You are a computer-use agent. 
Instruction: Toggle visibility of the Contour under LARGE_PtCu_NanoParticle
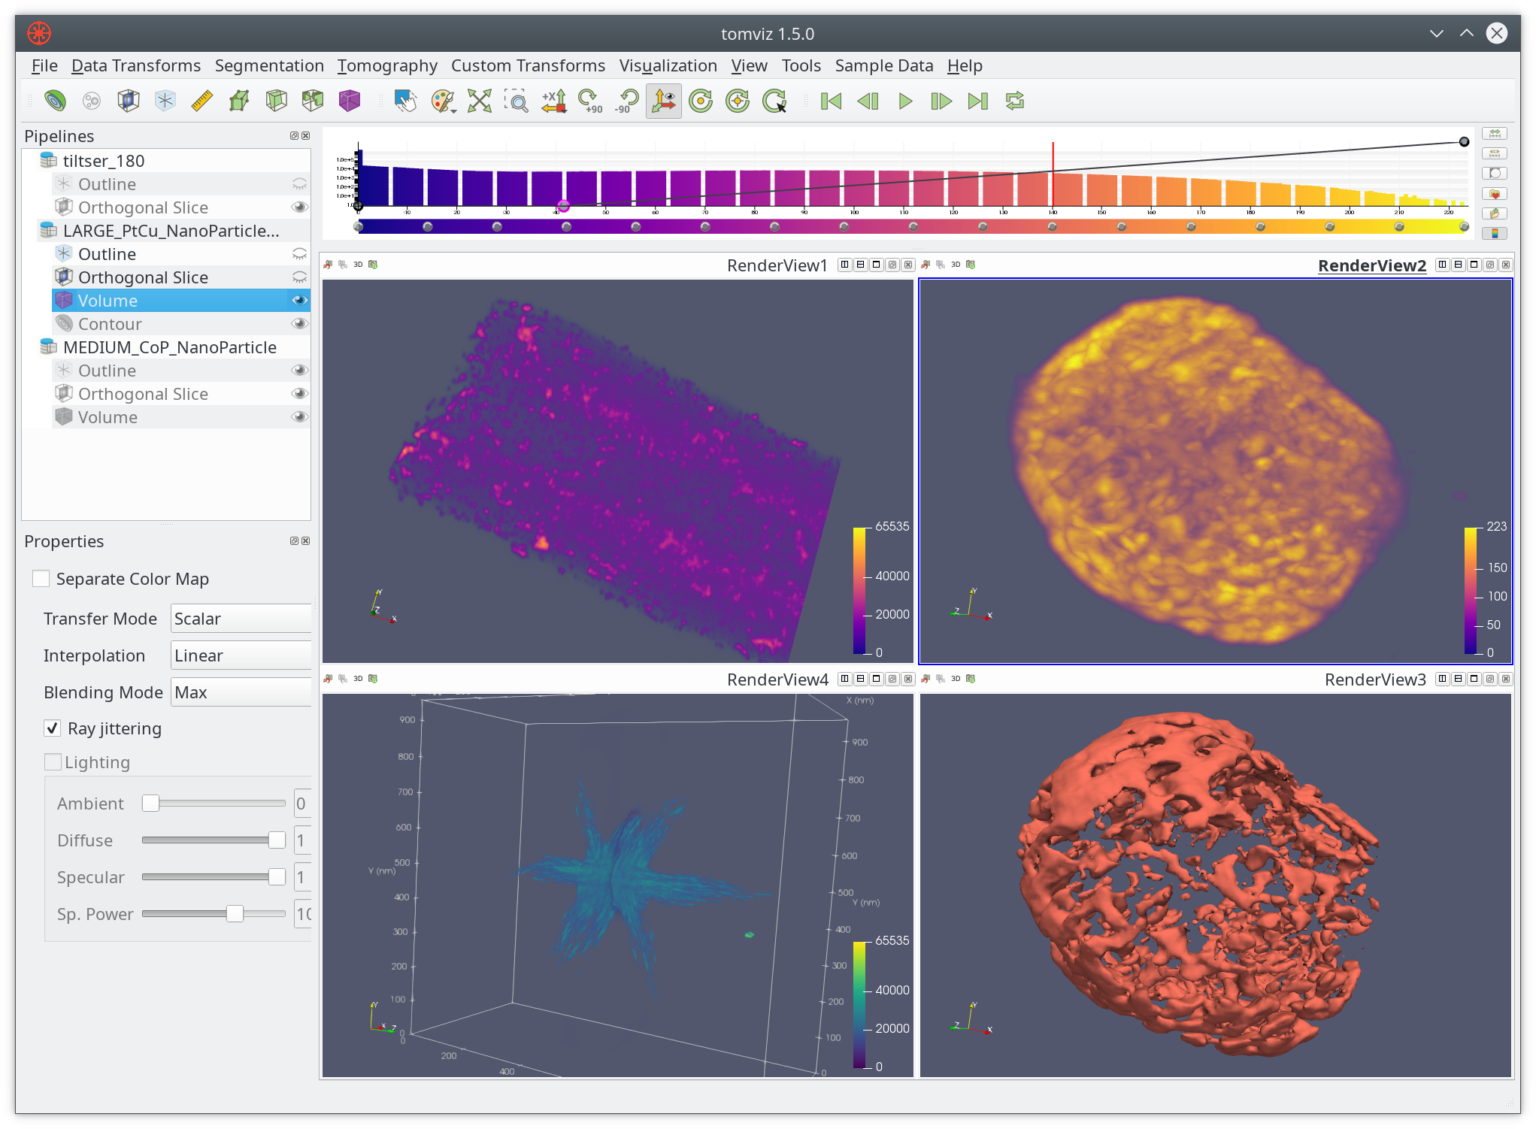click(299, 323)
